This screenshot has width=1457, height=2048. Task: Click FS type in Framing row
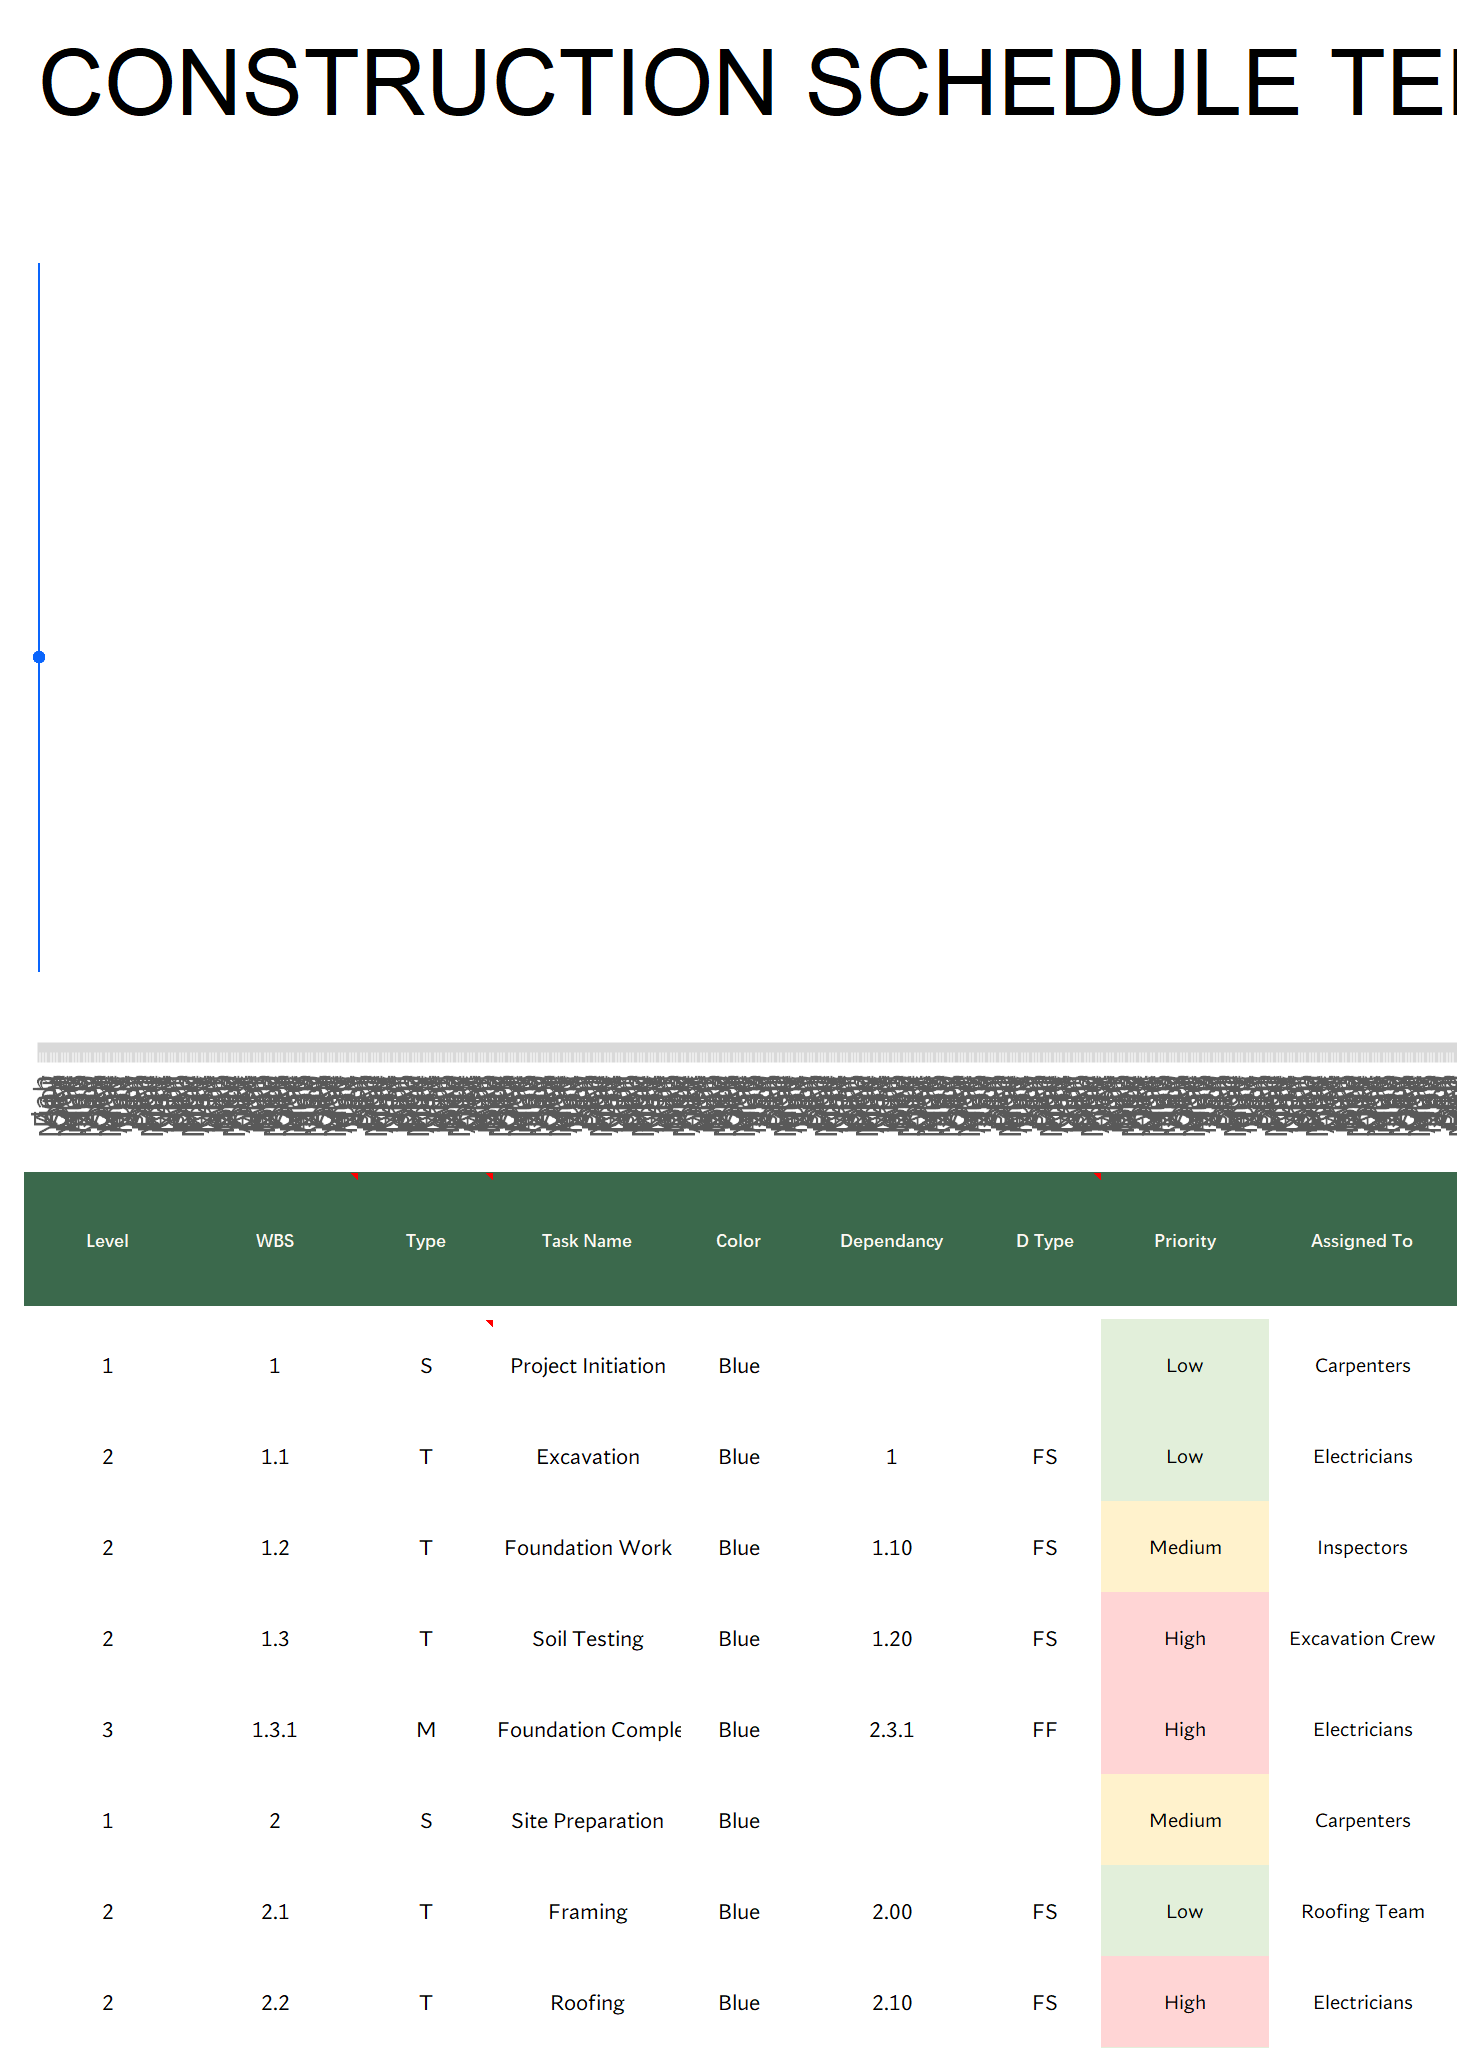pos(1045,1911)
